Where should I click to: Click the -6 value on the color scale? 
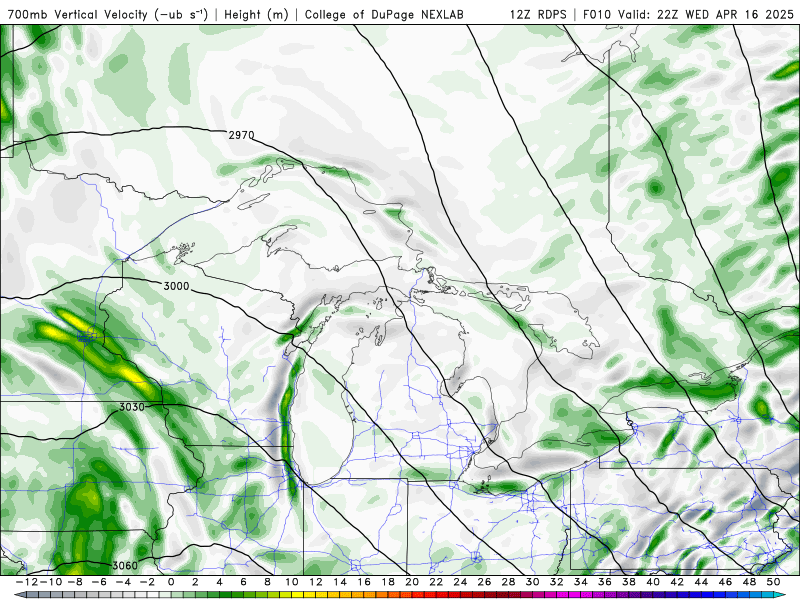97,582
